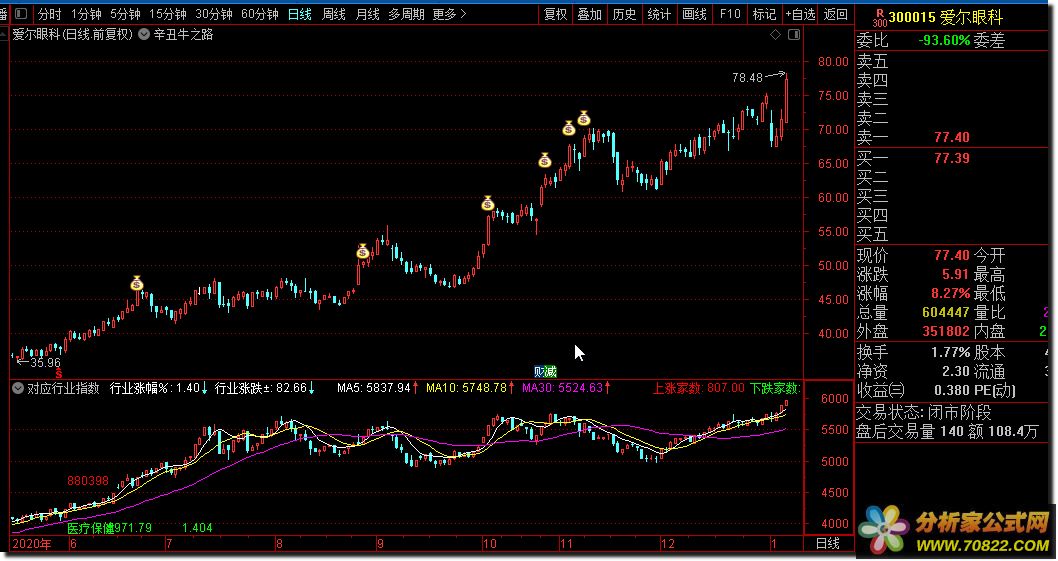Select the 日线 daily tab
The image size is (1058, 561).
click(x=300, y=14)
